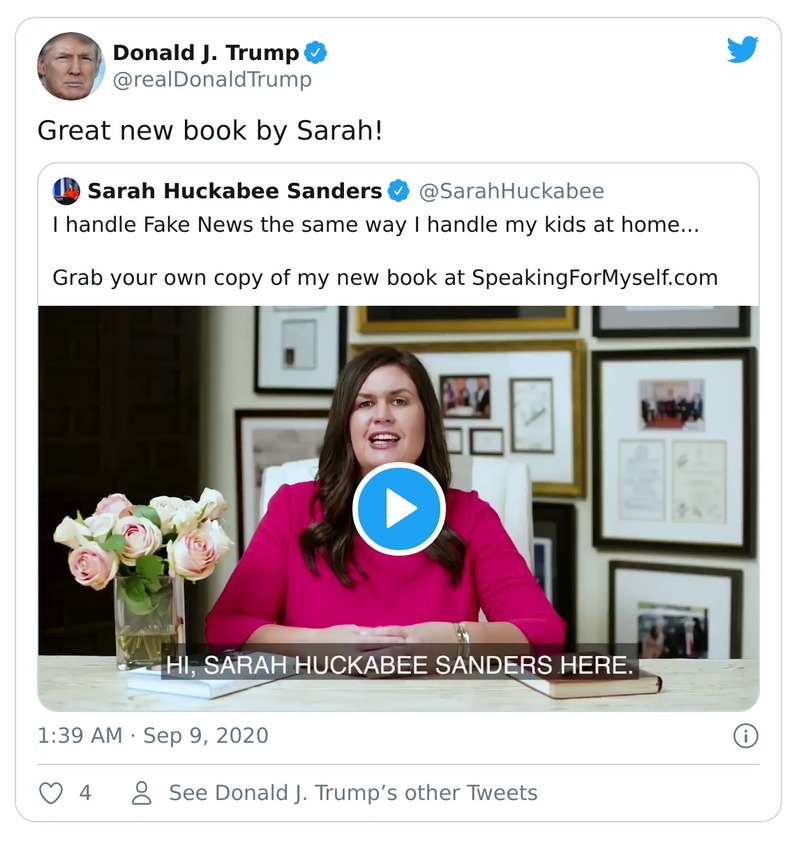The width and height of the screenshot is (799, 844).
Task: Click Donald J. Trump's profile picture
Action: tap(70, 66)
